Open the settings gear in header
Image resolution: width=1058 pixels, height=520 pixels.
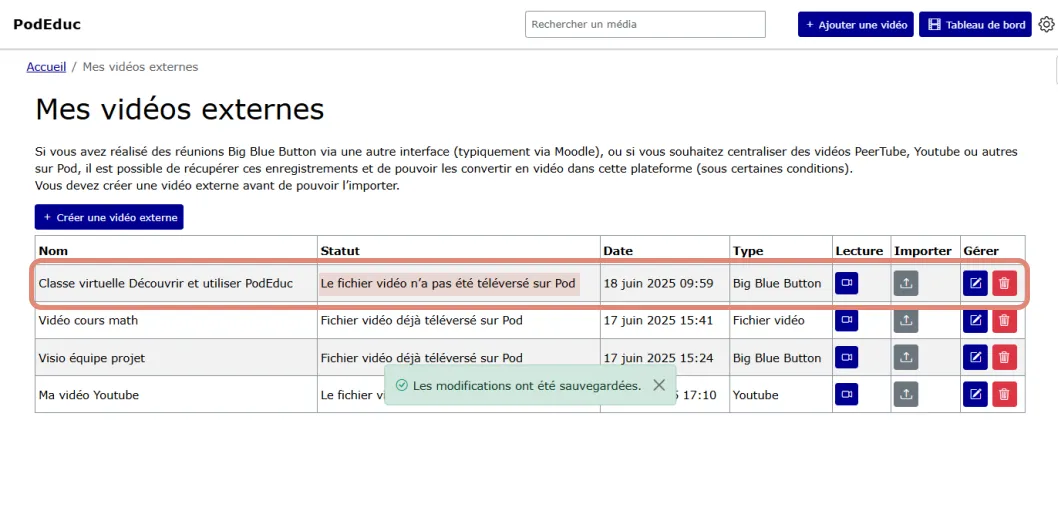pos(1046,24)
